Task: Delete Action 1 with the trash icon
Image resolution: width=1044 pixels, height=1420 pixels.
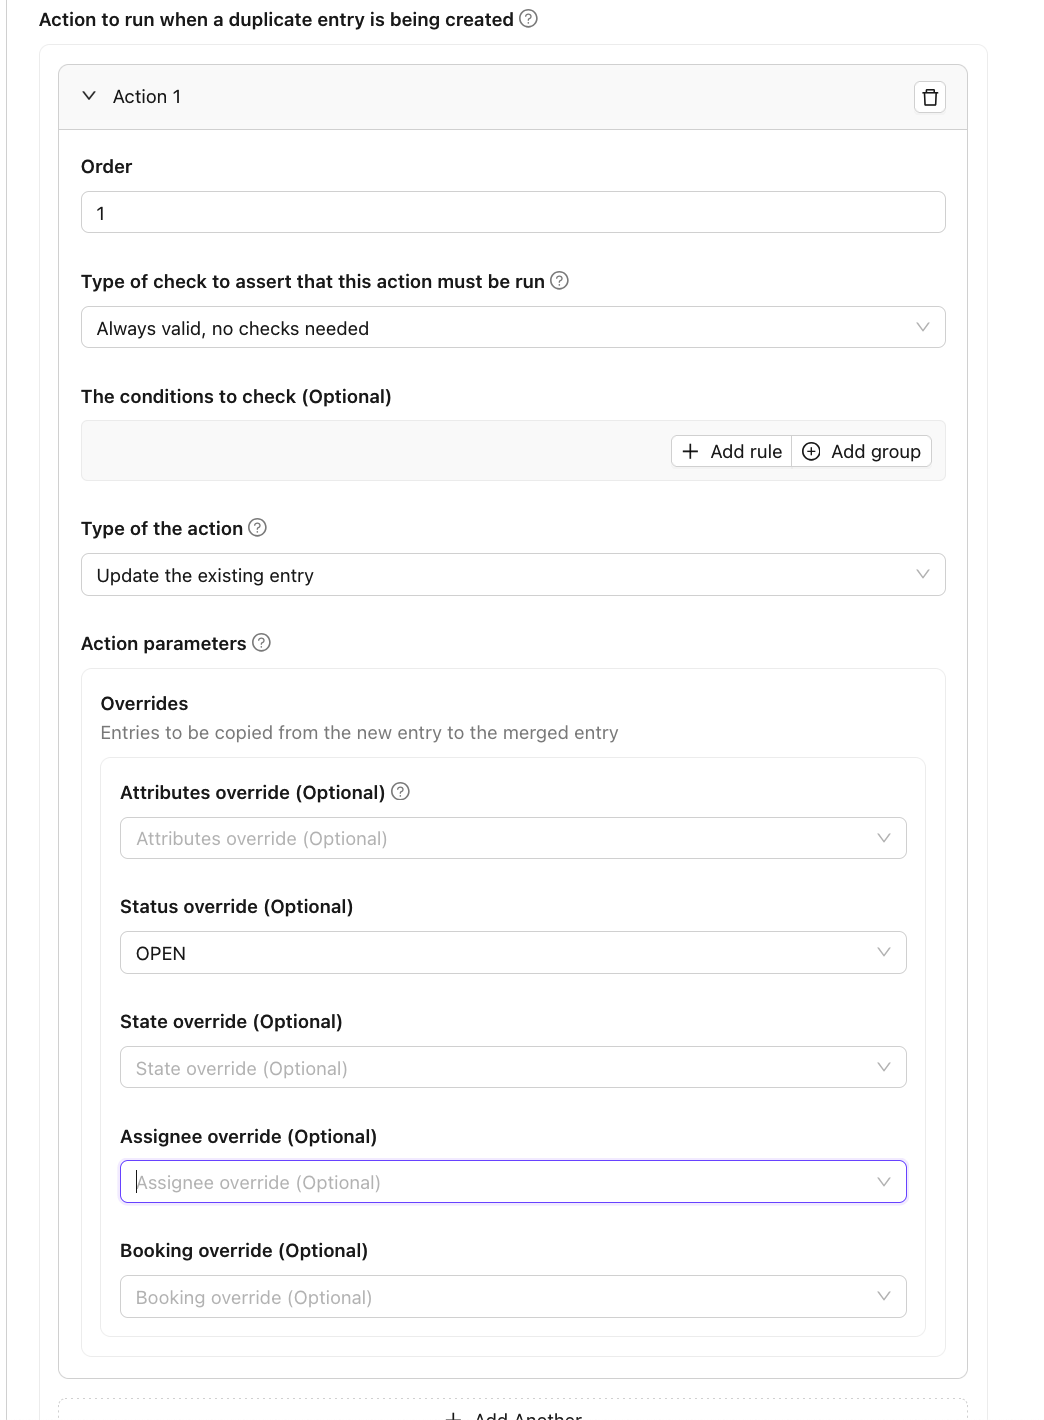Action: pyautogui.click(x=930, y=97)
